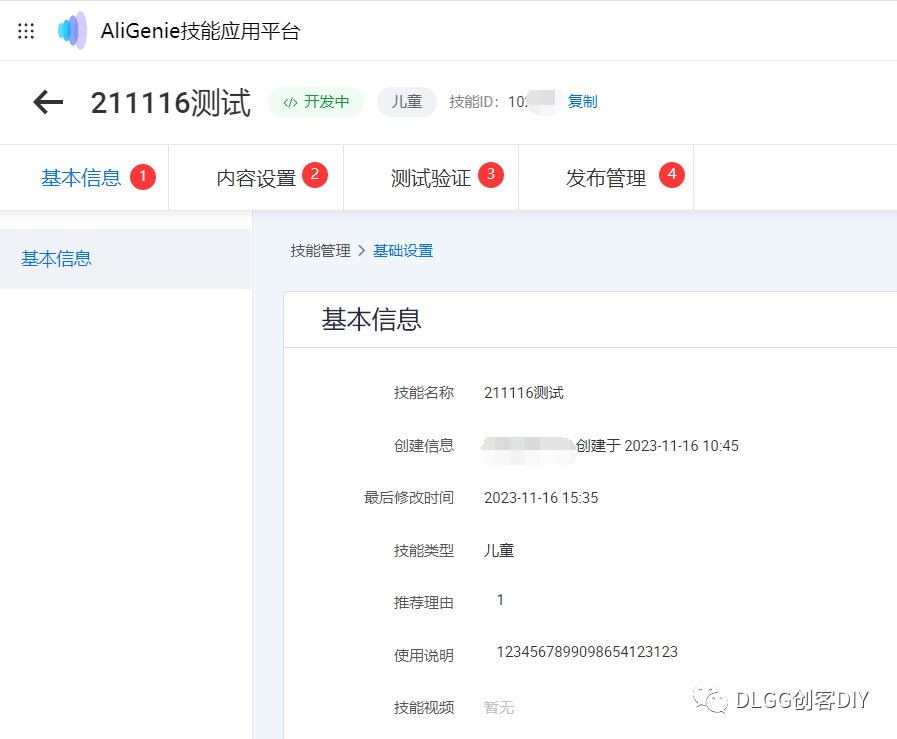The width and height of the screenshot is (897, 739).
Task: Click the 211116测试 page heading
Action: coord(170,102)
